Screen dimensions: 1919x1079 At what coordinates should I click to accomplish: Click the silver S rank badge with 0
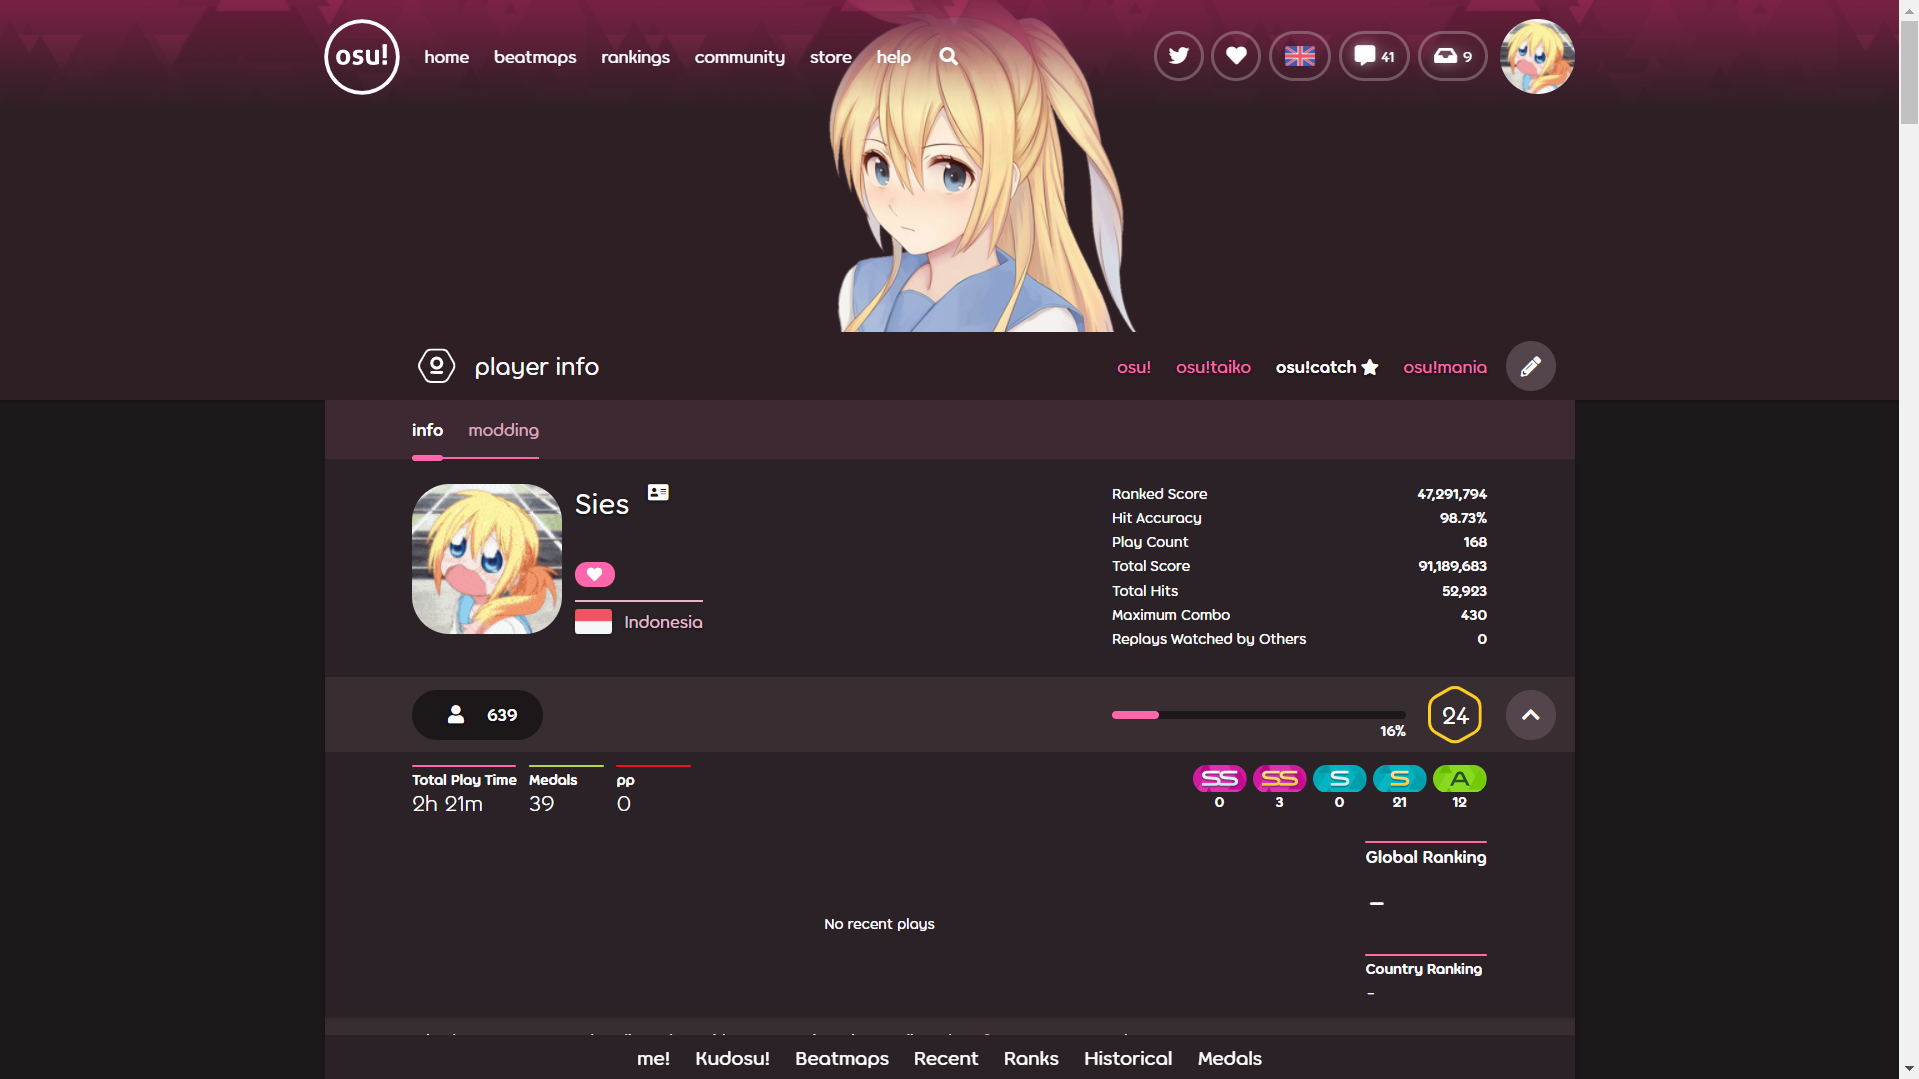pos(1339,778)
